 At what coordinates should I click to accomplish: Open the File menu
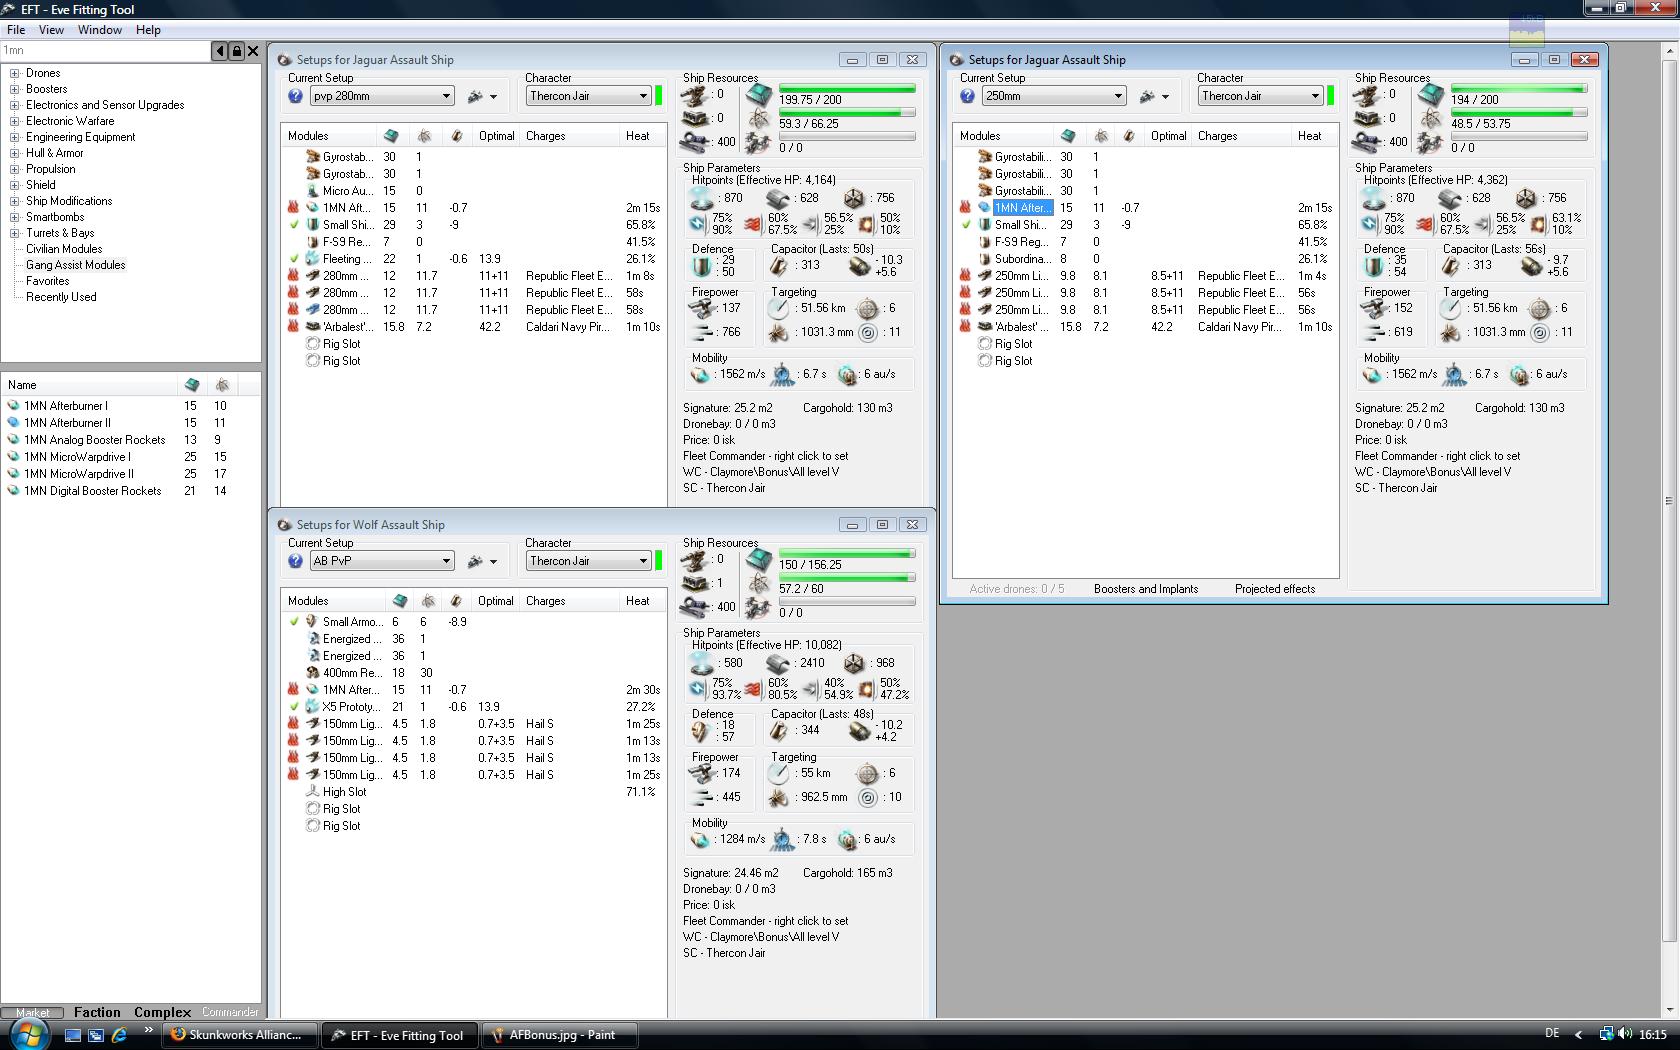coord(16,30)
